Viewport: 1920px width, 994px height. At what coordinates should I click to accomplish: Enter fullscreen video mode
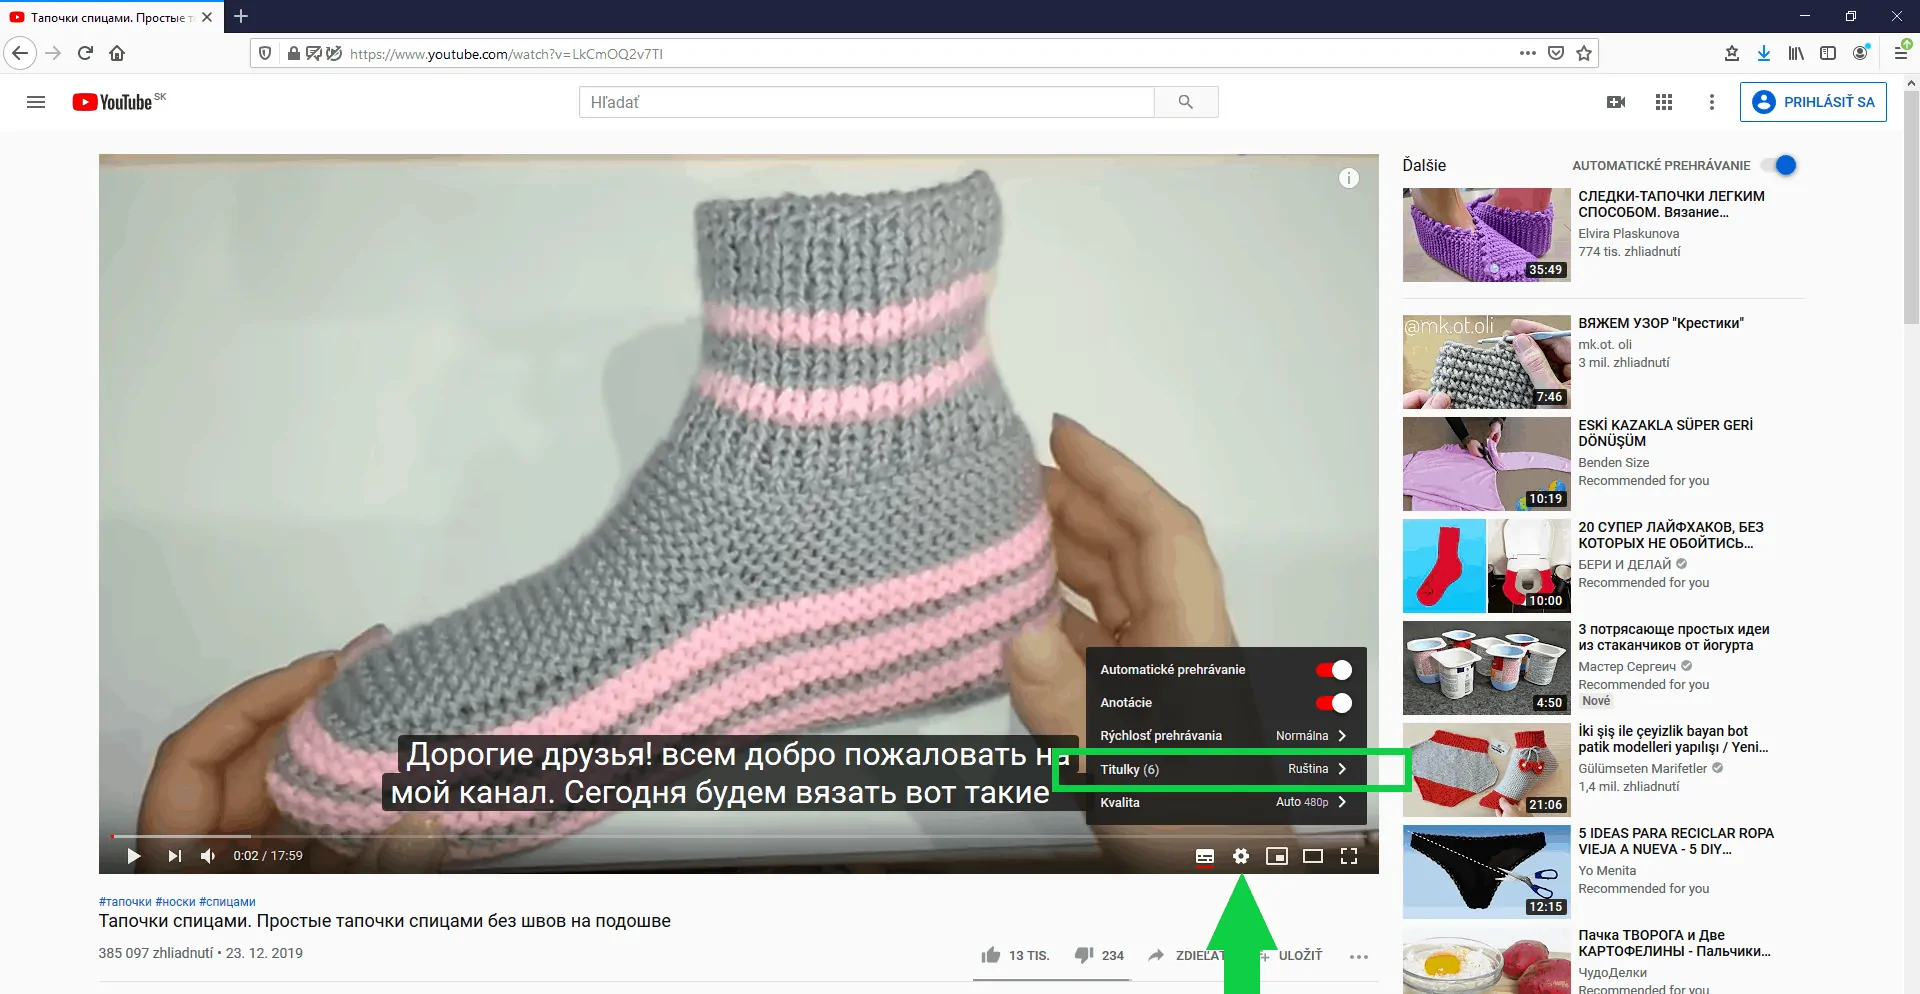click(x=1348, y=856)
